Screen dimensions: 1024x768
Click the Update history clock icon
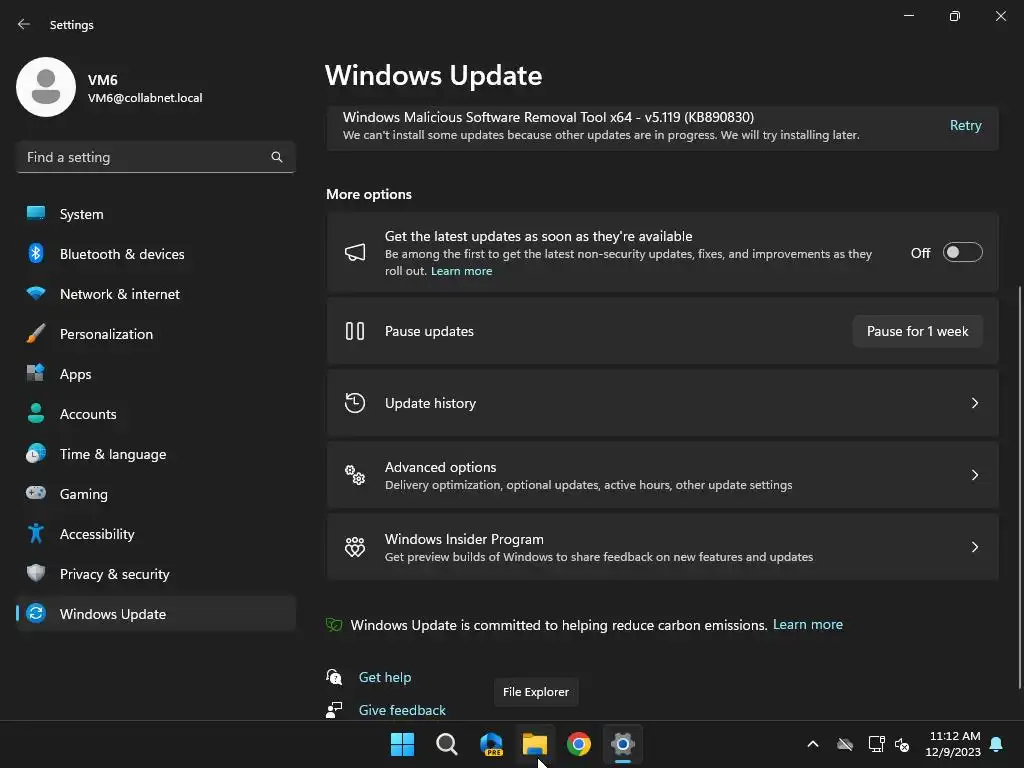[x=355, y=403]
